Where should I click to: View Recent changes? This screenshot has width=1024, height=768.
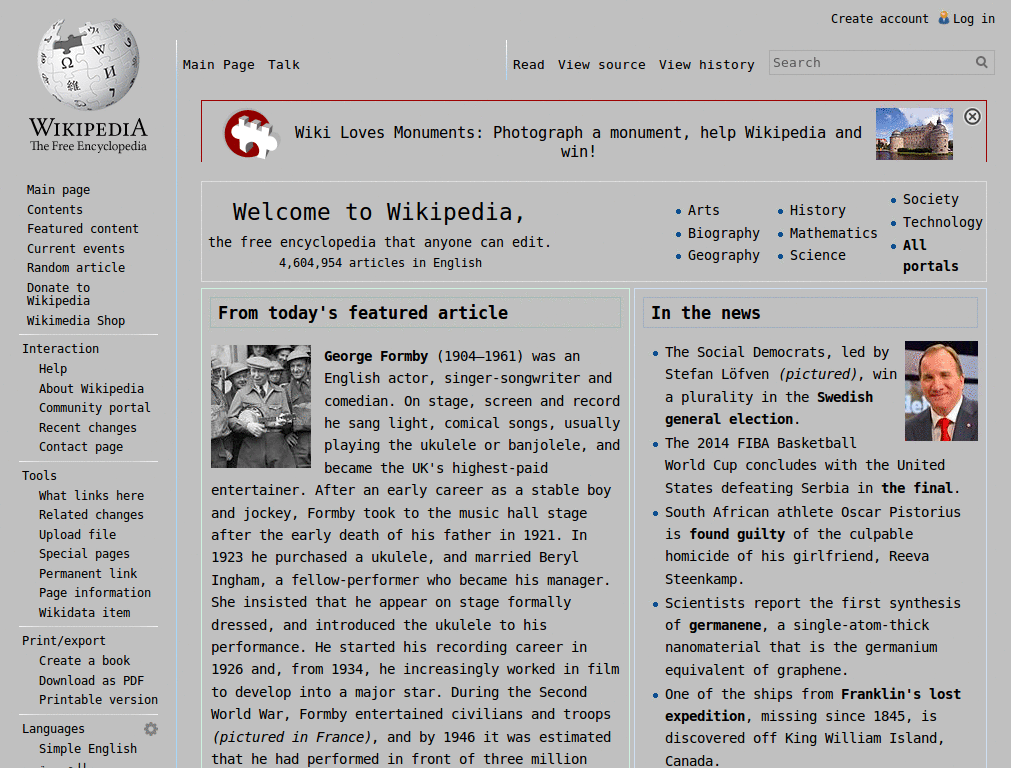pyautogui.click(x=88, y=428)
